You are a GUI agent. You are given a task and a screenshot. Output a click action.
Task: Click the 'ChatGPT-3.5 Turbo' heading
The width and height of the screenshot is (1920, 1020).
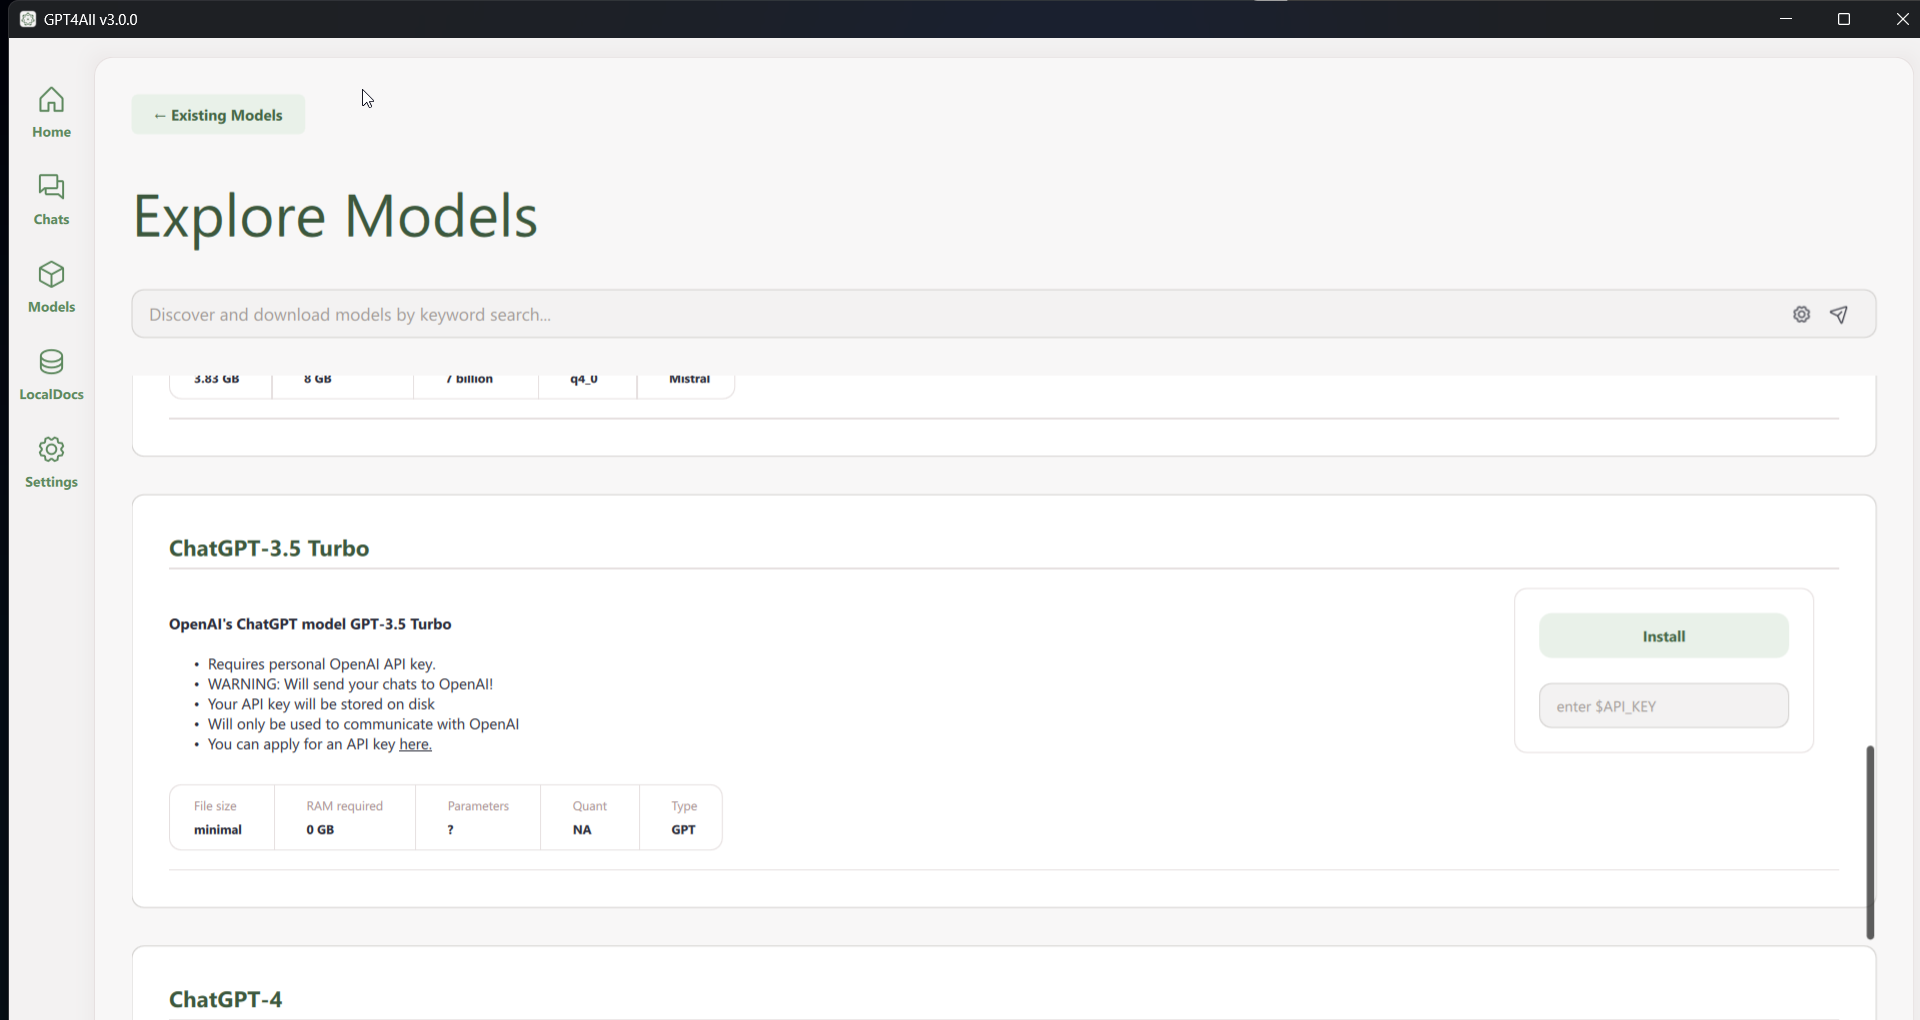(269, 548)
